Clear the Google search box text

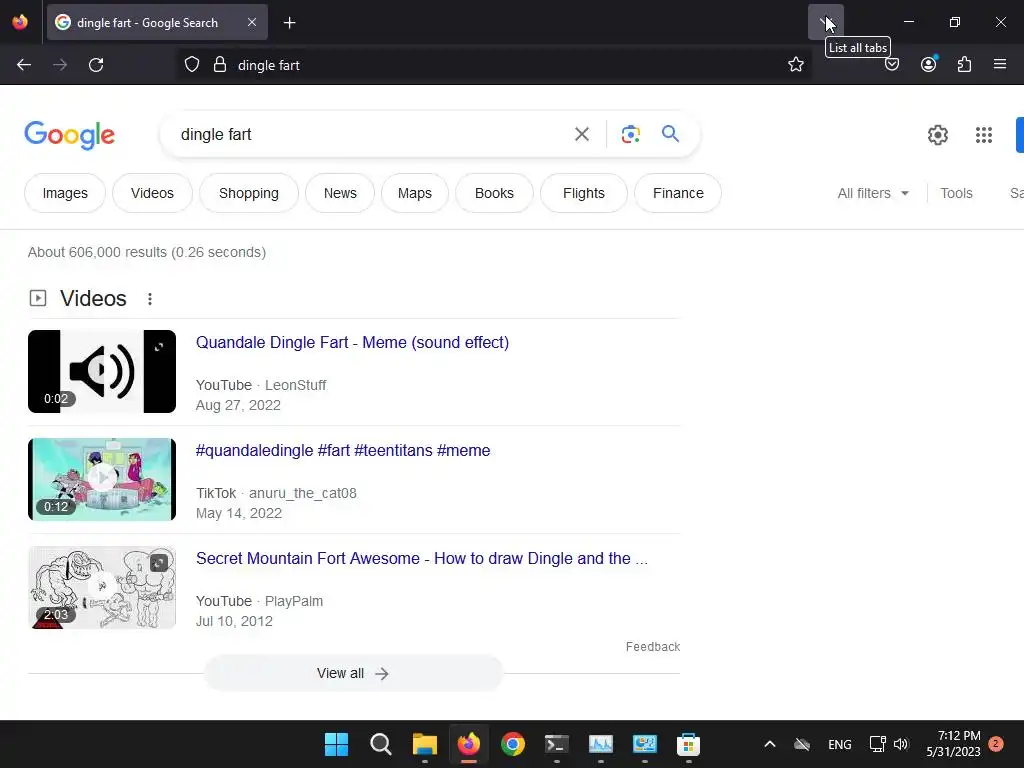[x=581, y=135]
